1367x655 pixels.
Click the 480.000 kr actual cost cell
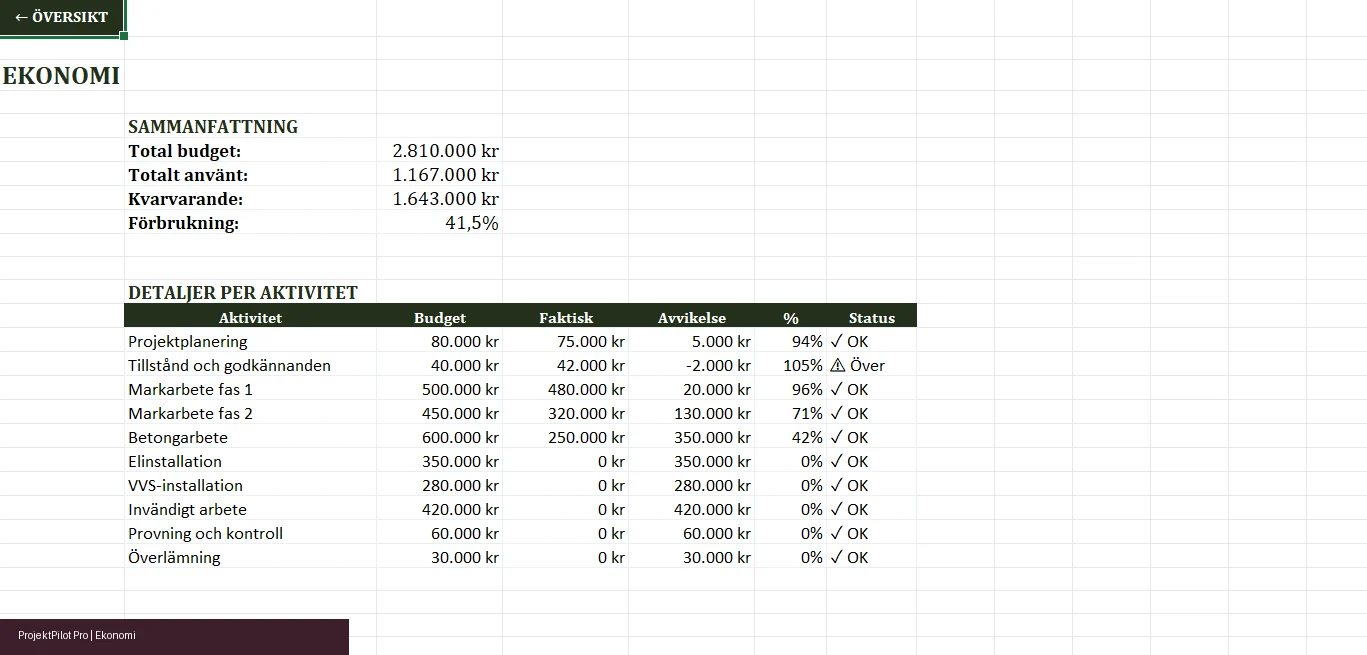586,389
